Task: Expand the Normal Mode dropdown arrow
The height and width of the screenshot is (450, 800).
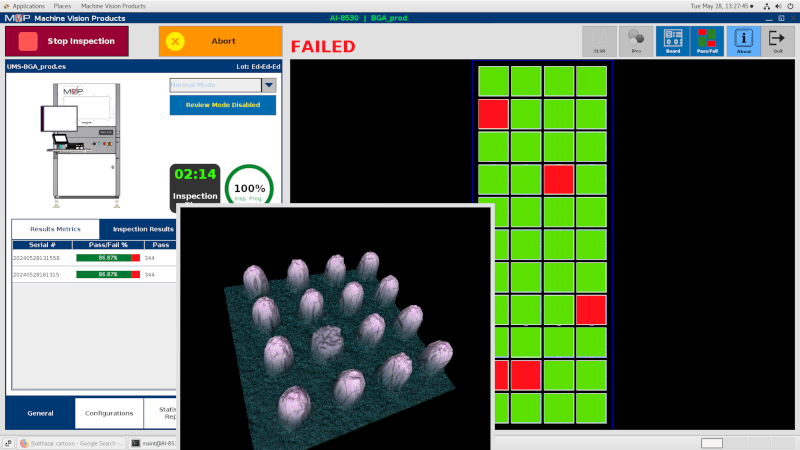Action: pos(269,85)
